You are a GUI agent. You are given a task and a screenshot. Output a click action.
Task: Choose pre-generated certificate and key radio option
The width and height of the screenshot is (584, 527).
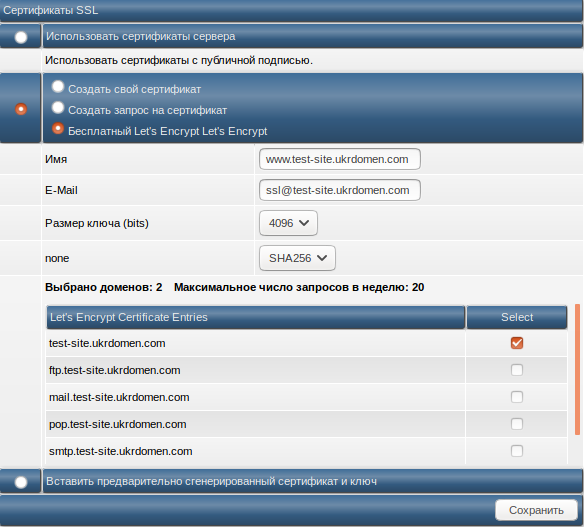point(21,482)
